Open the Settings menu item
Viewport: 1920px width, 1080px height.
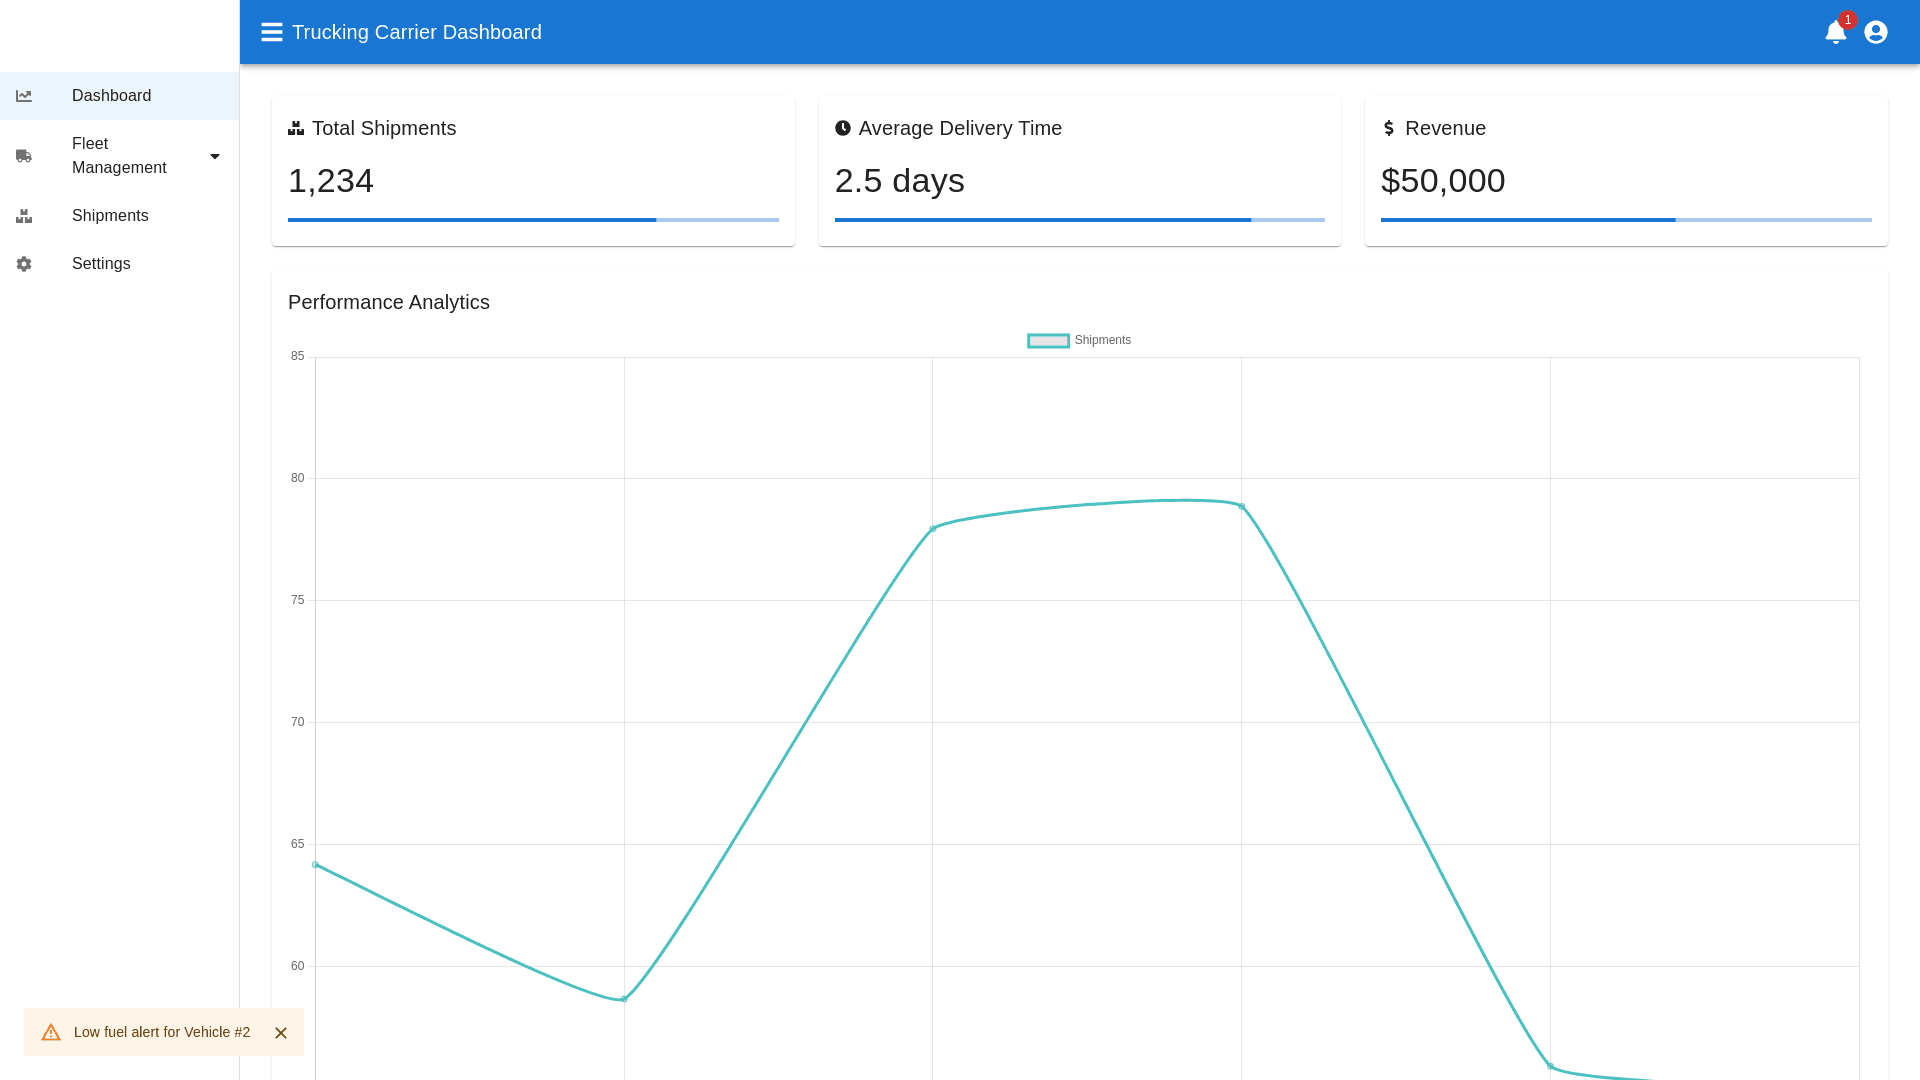(x=101, y=264)
